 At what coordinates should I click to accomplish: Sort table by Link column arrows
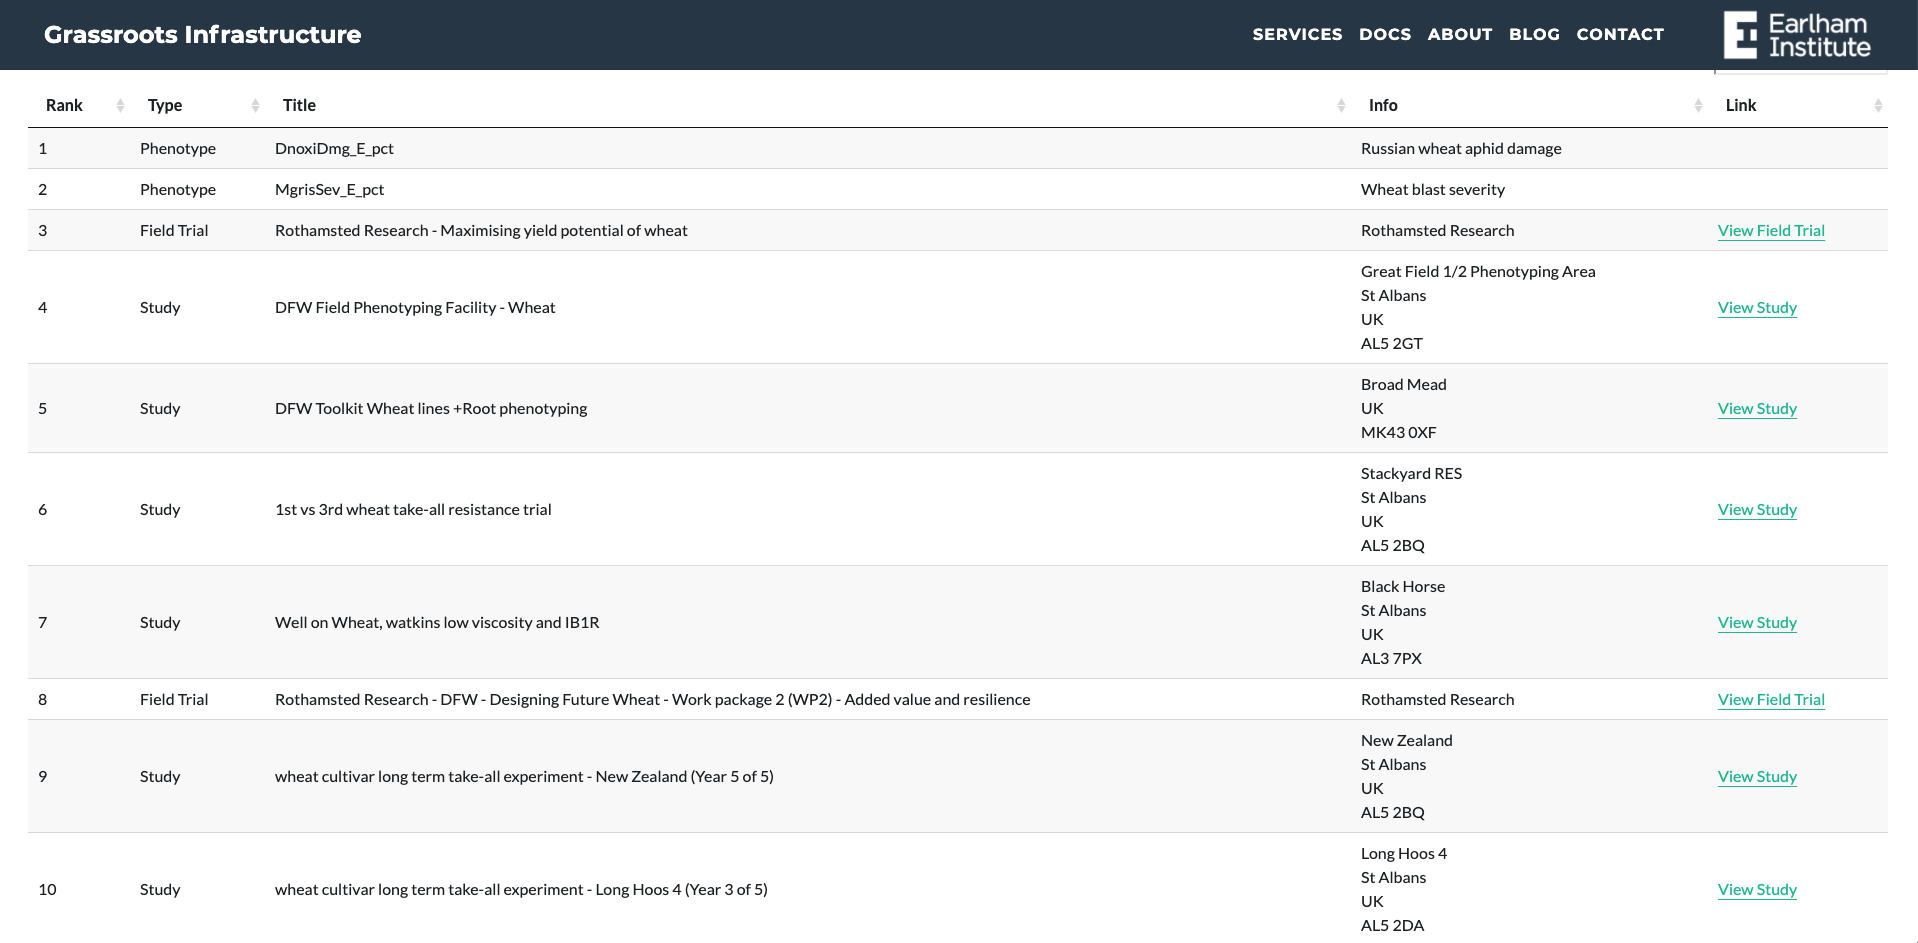pyautogui.click(x=1878, y=105)
